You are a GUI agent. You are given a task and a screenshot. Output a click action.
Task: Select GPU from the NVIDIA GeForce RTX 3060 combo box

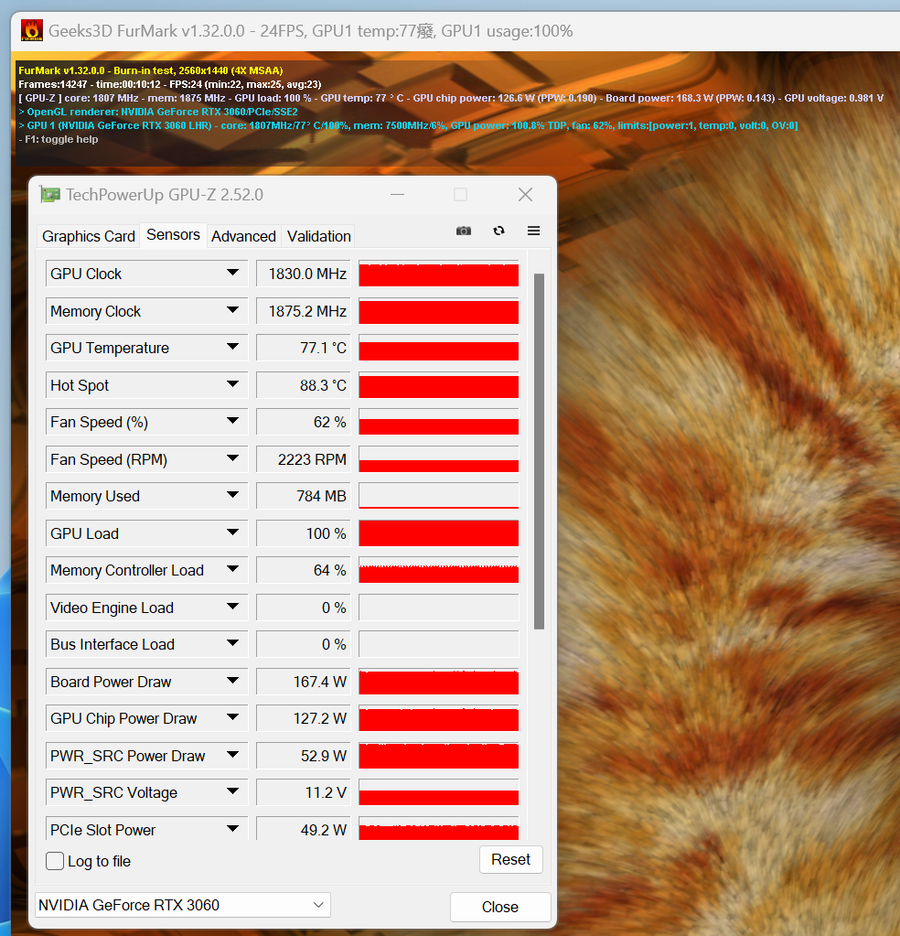(x=183, y=905)
